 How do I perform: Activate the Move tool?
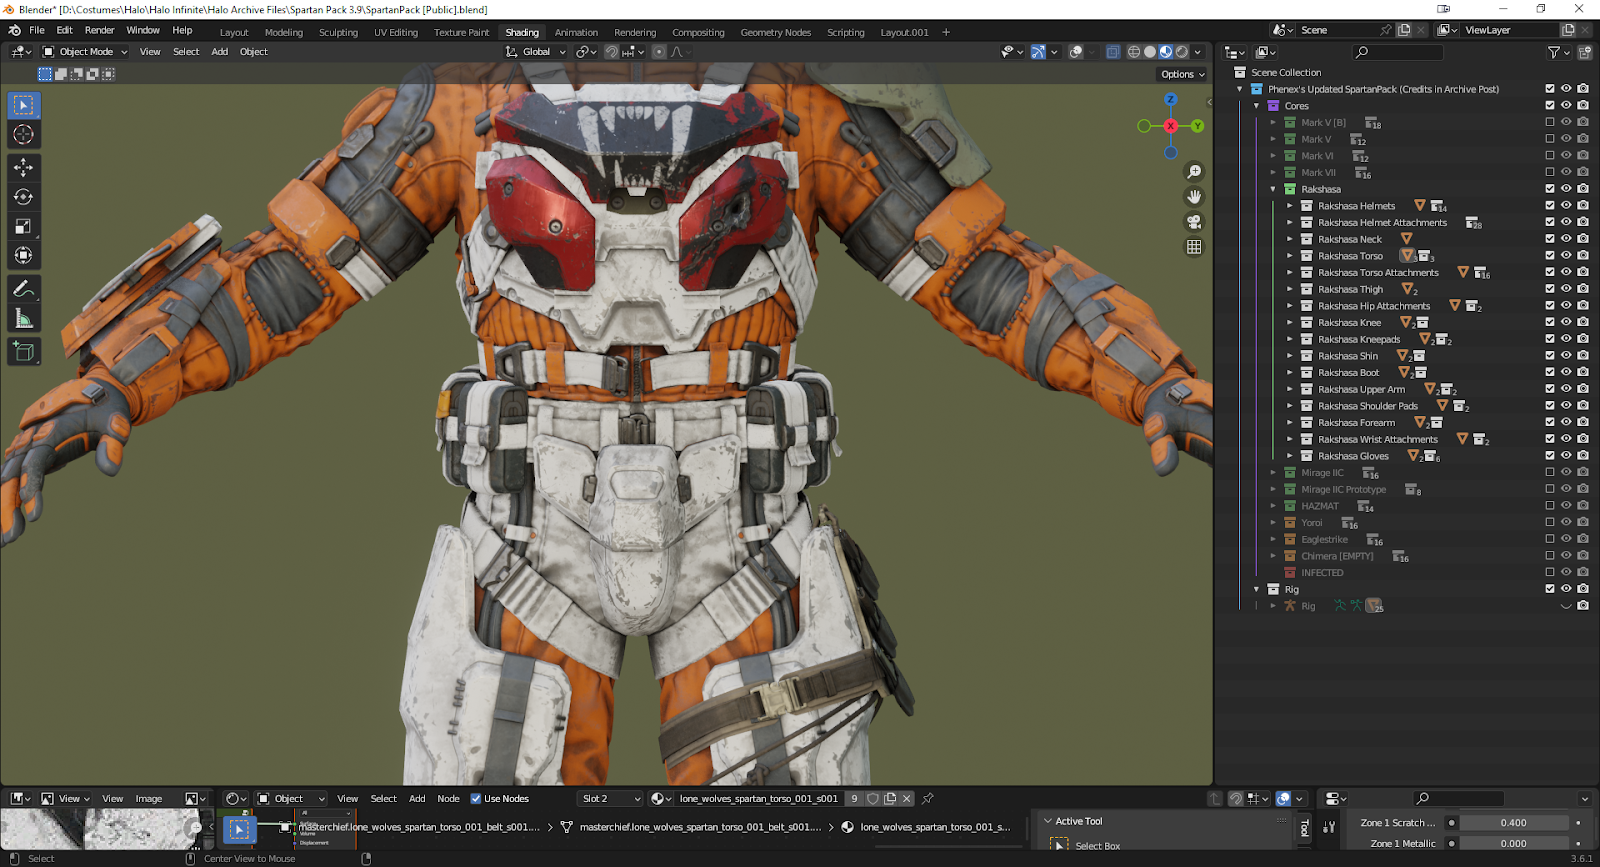point(24,168)
